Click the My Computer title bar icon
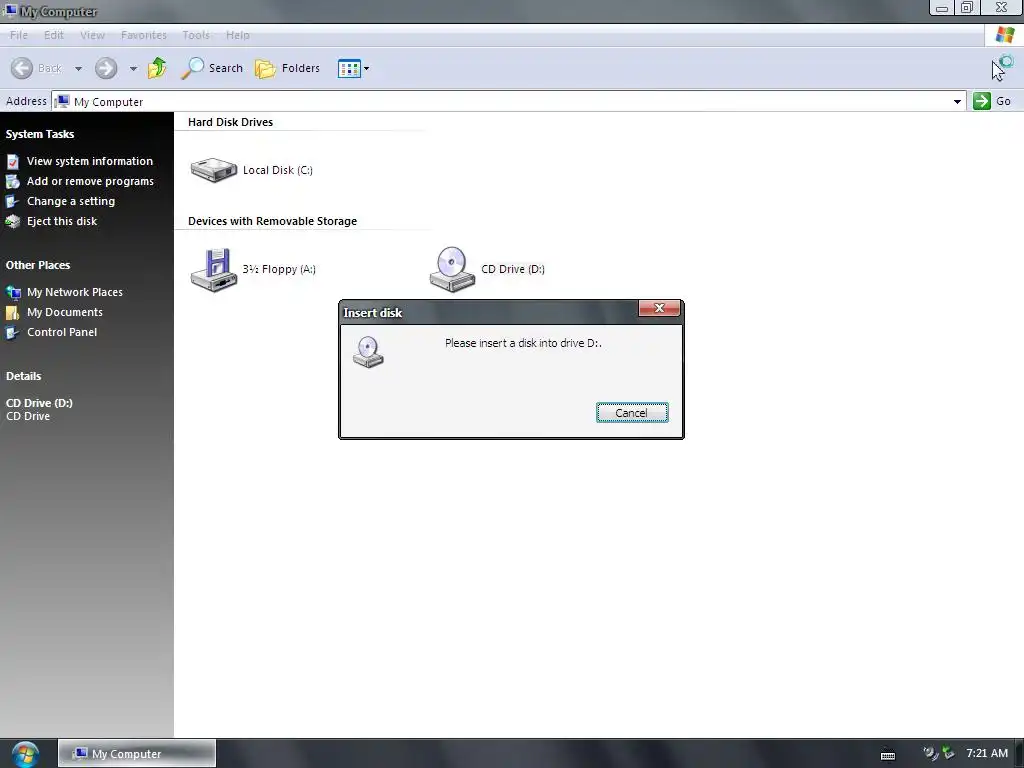 point(9,11)
